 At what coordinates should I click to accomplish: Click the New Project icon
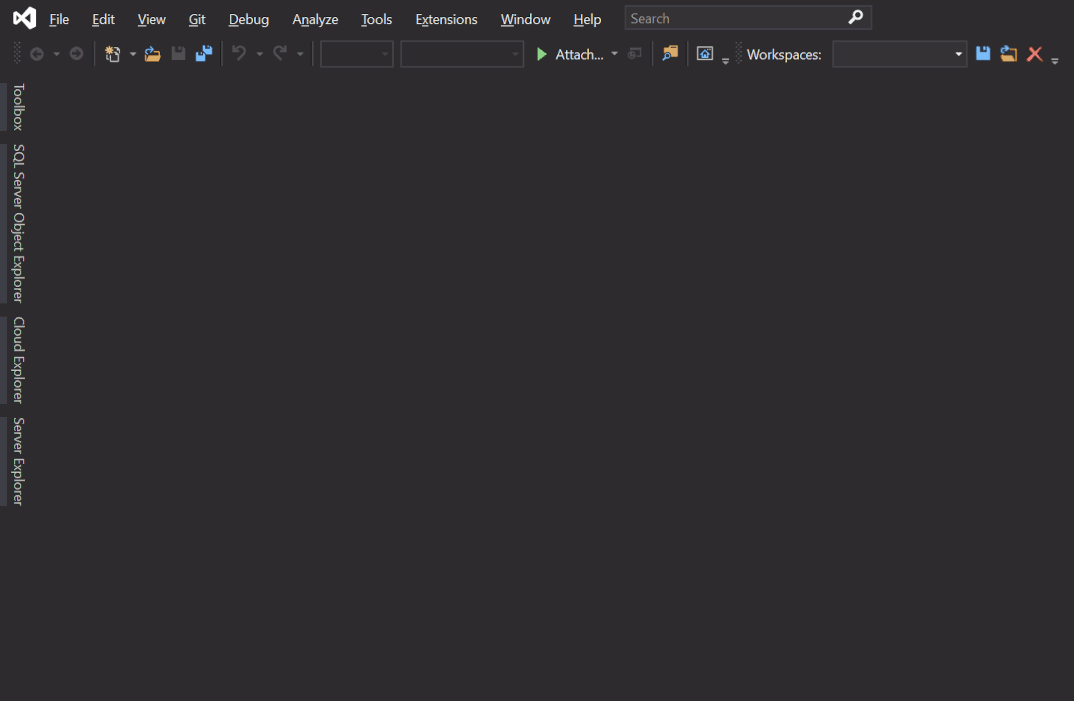(x=113, y=54)
